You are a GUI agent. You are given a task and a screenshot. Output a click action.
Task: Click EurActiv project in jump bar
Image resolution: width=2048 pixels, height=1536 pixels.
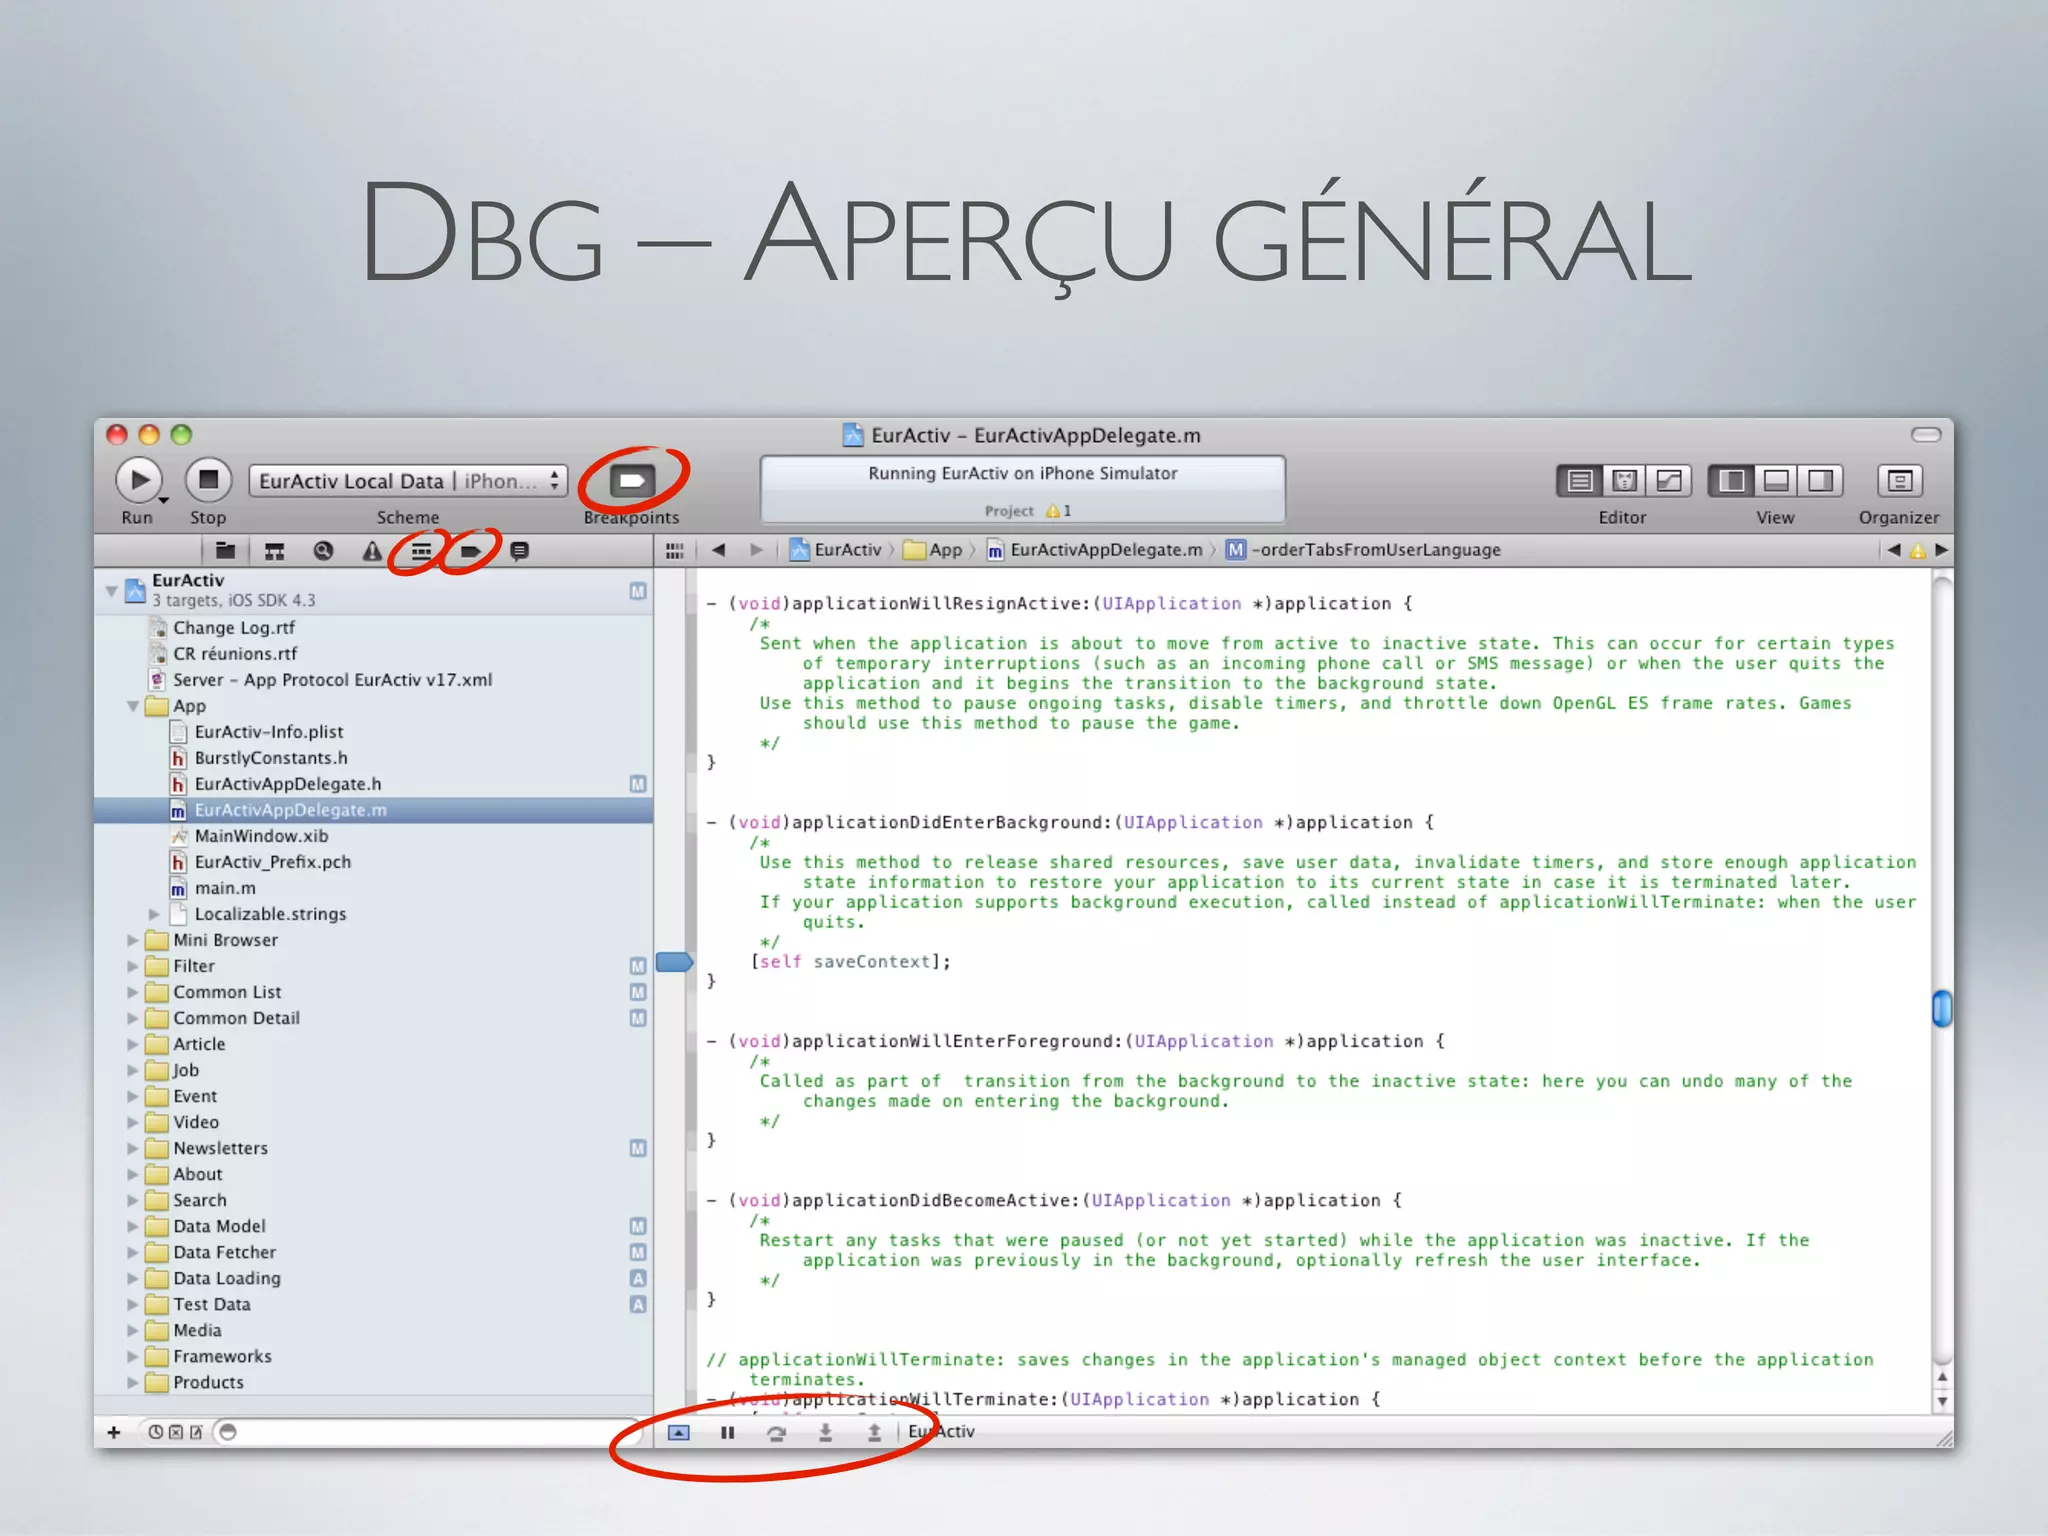(836, 549)
